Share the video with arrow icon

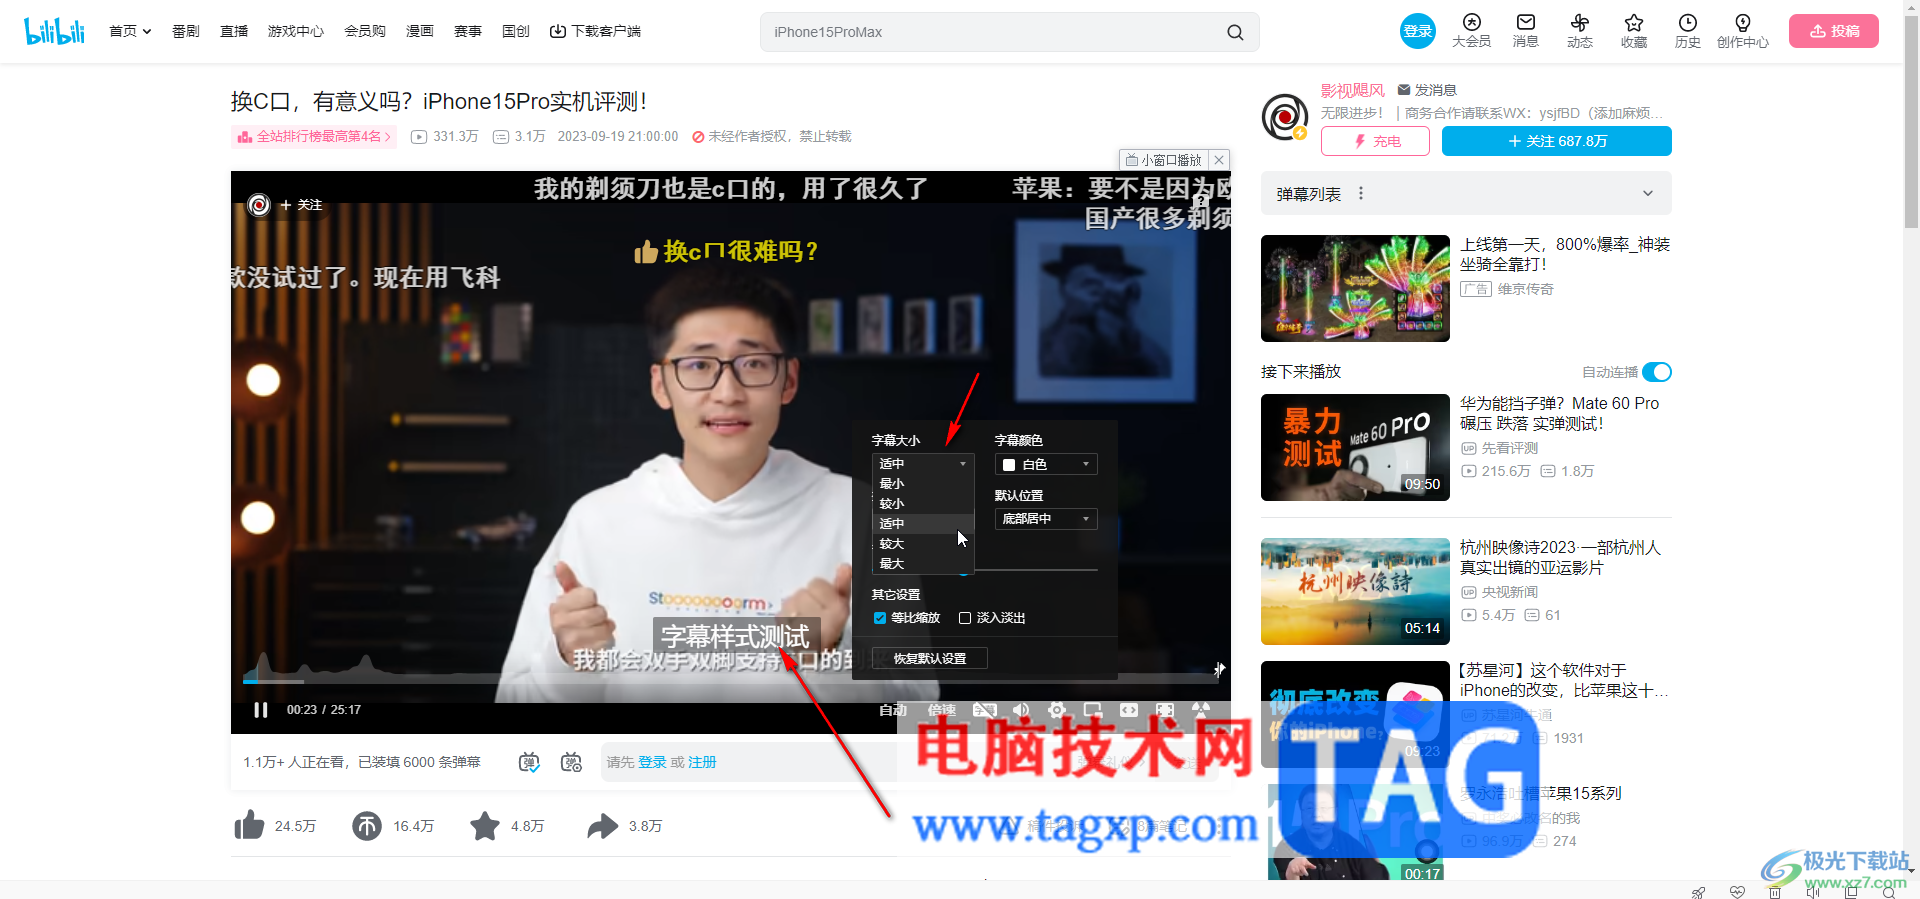pos(603,826)
